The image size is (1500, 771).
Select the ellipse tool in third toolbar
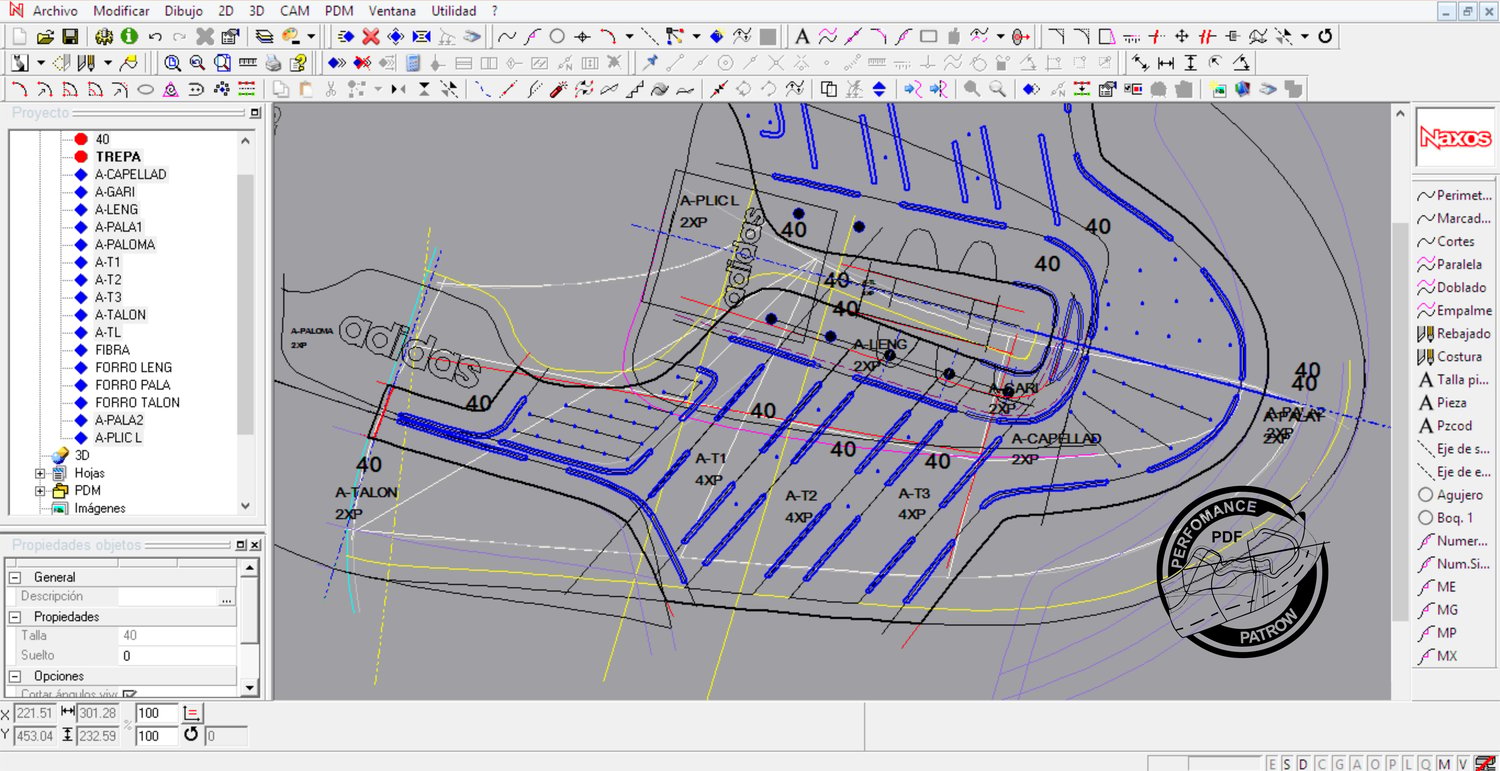point(145,89)
